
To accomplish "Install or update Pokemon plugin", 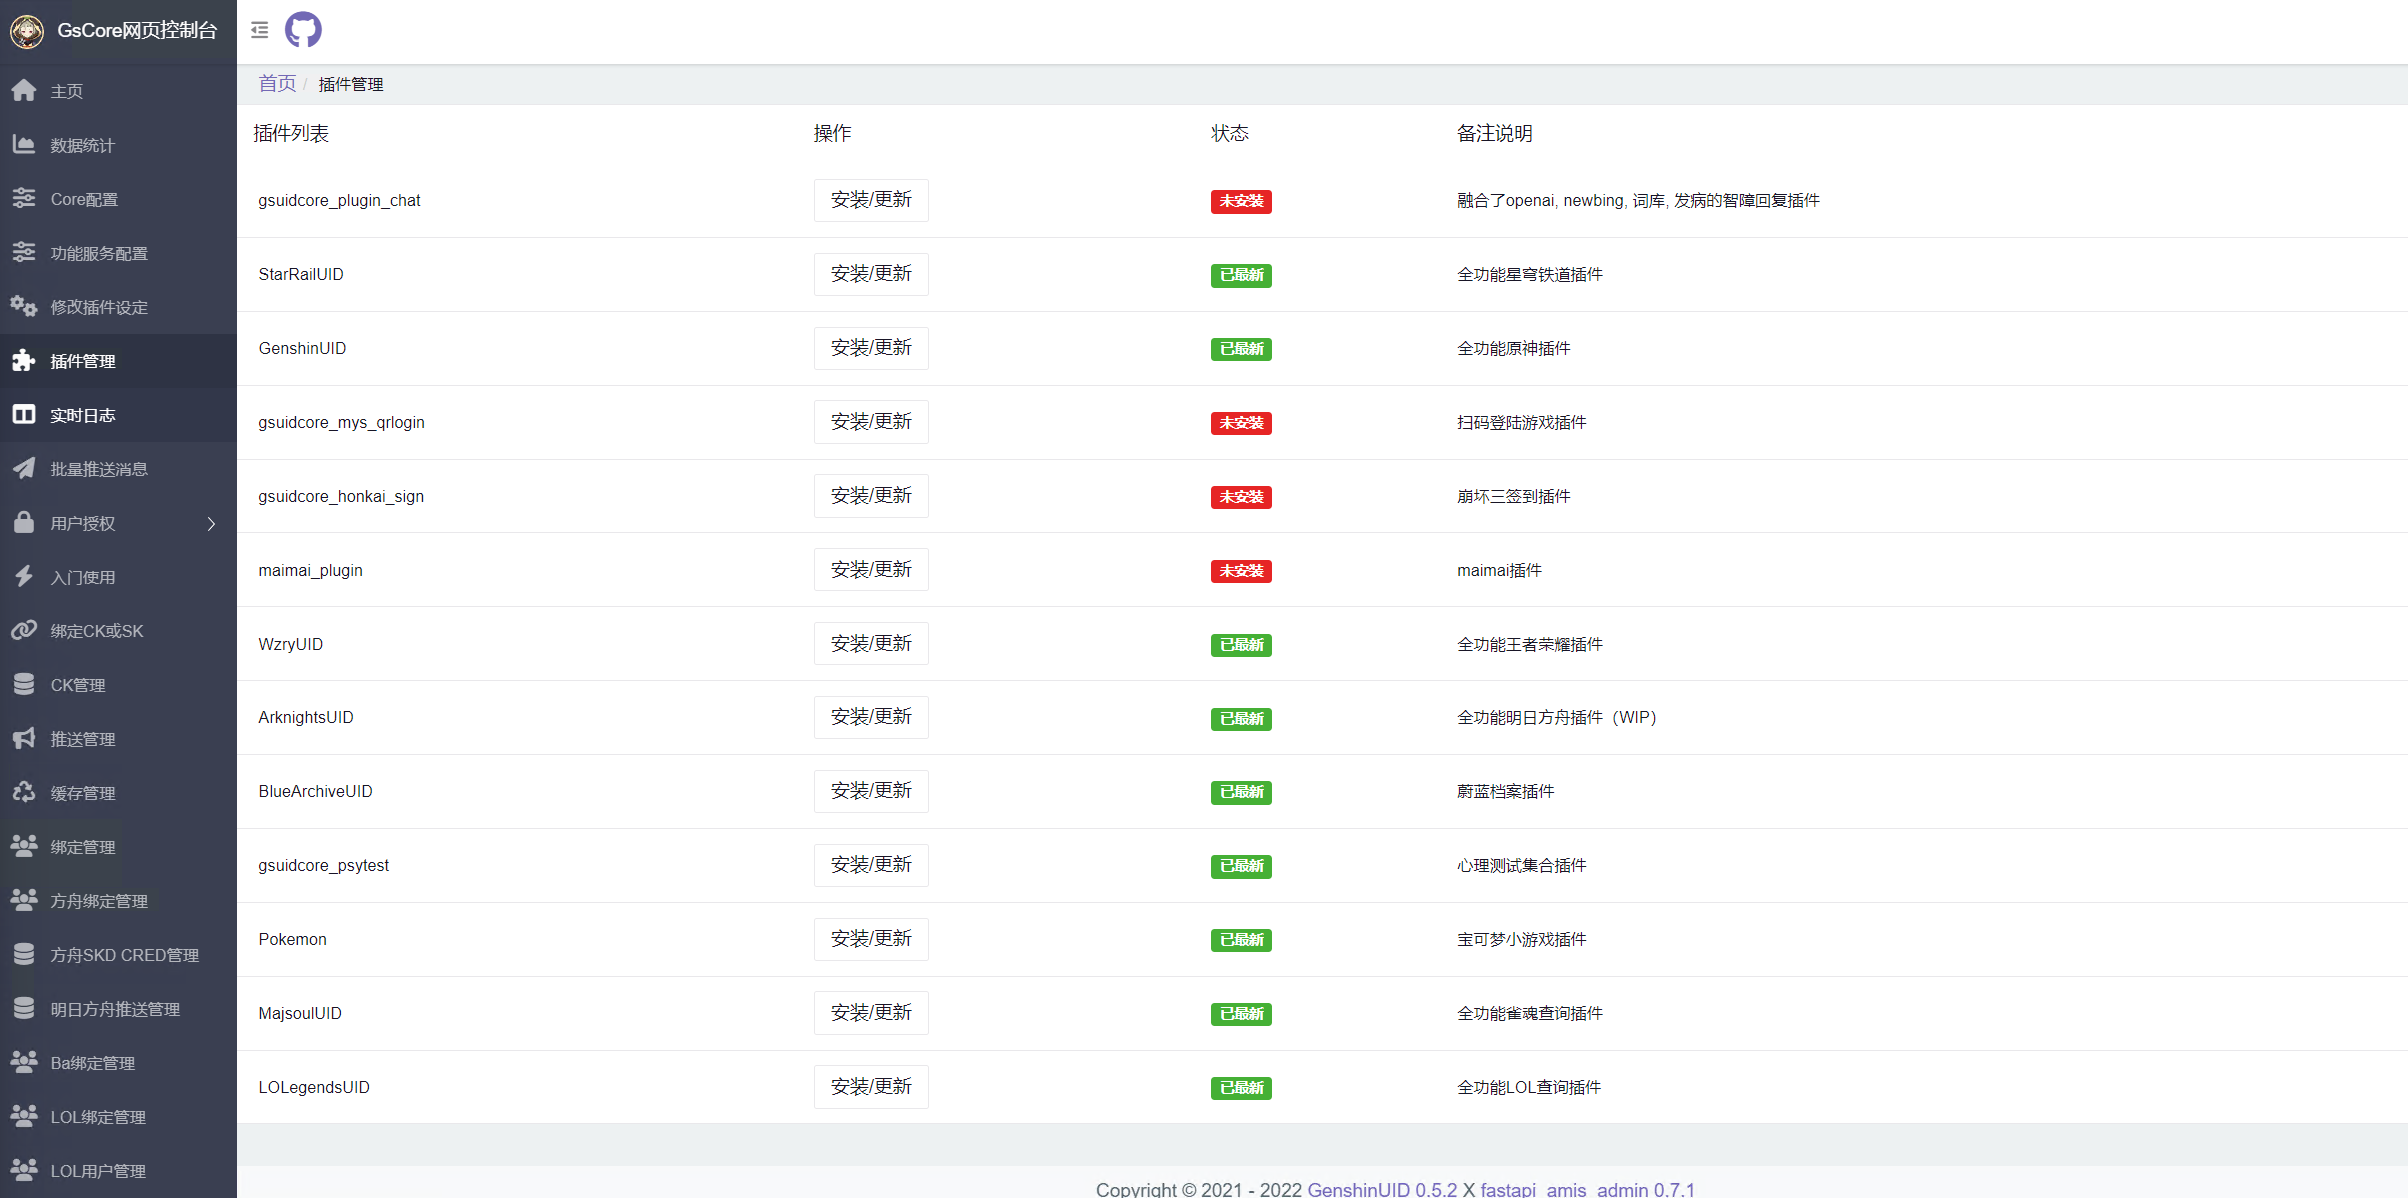I will (871, 939).
